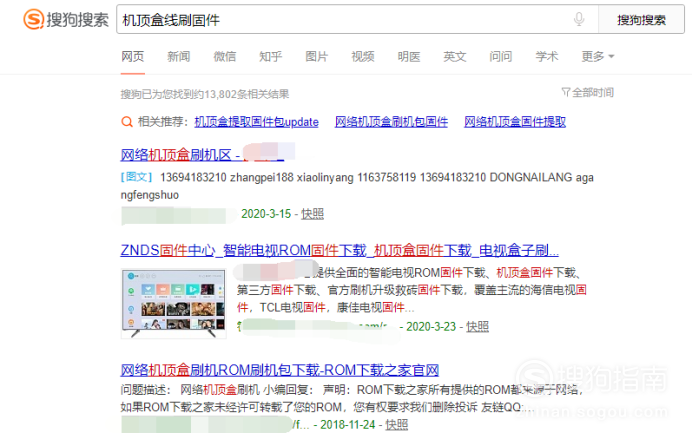Viewport: 692px width, 446px height.
Task: Click the 2020-3-15 date text
Action: (266, 214)
